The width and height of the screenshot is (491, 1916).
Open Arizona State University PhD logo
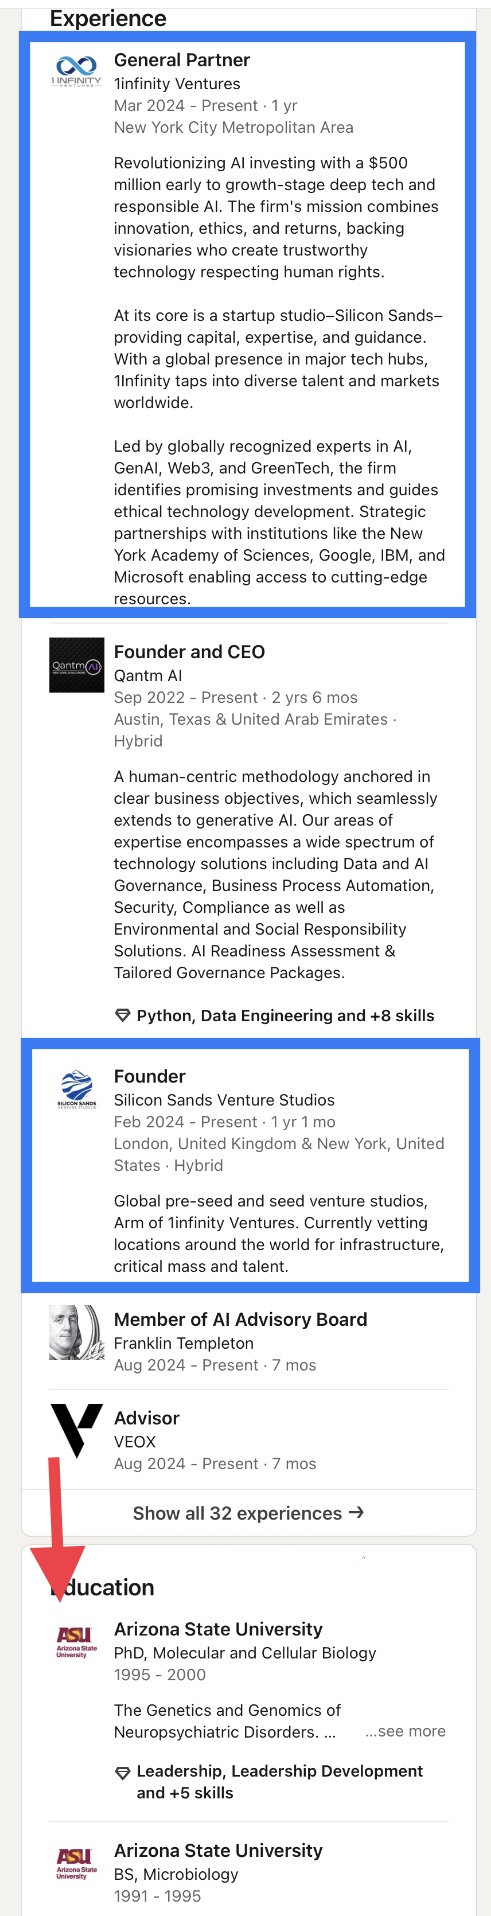[x=77, y=1642]
